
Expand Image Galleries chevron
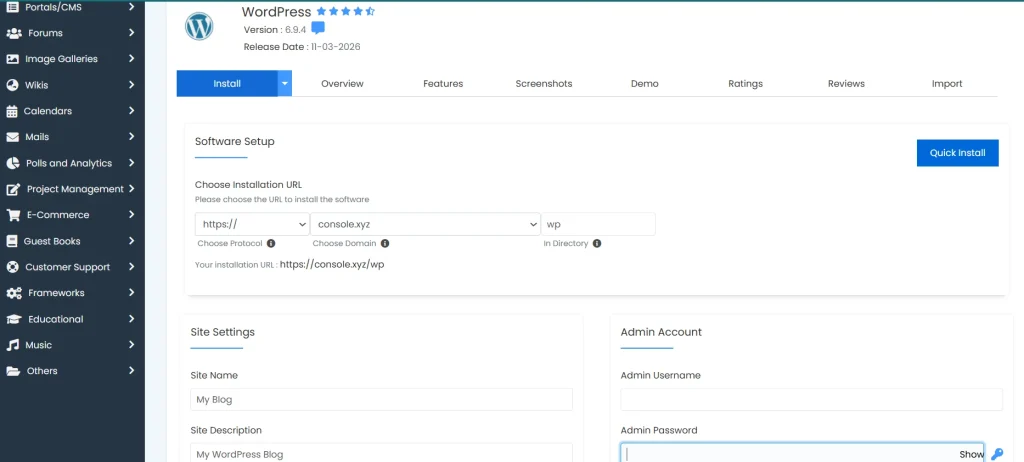(x=132, y=59)
